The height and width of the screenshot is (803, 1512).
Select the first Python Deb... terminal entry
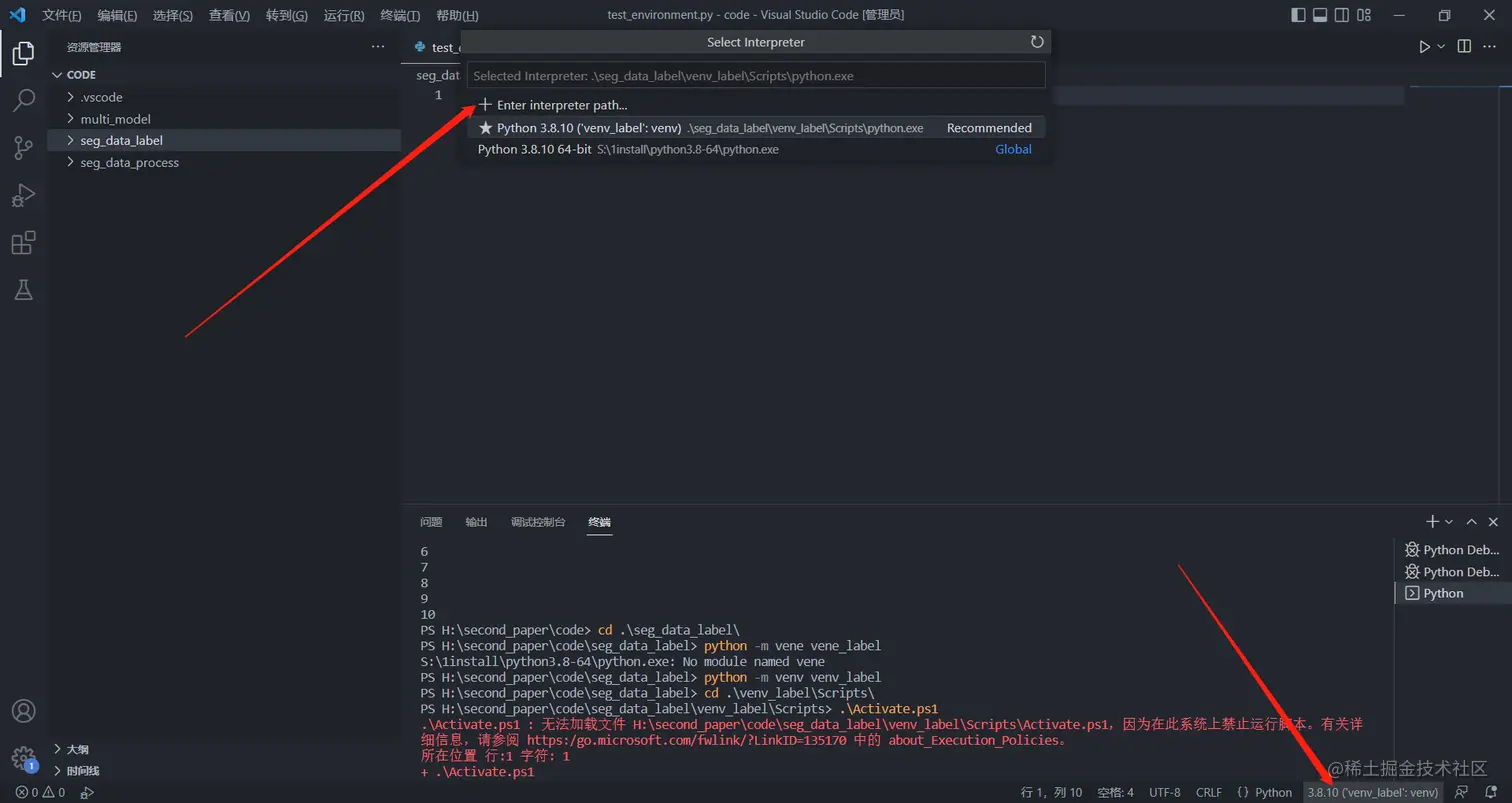(1453, 550)
